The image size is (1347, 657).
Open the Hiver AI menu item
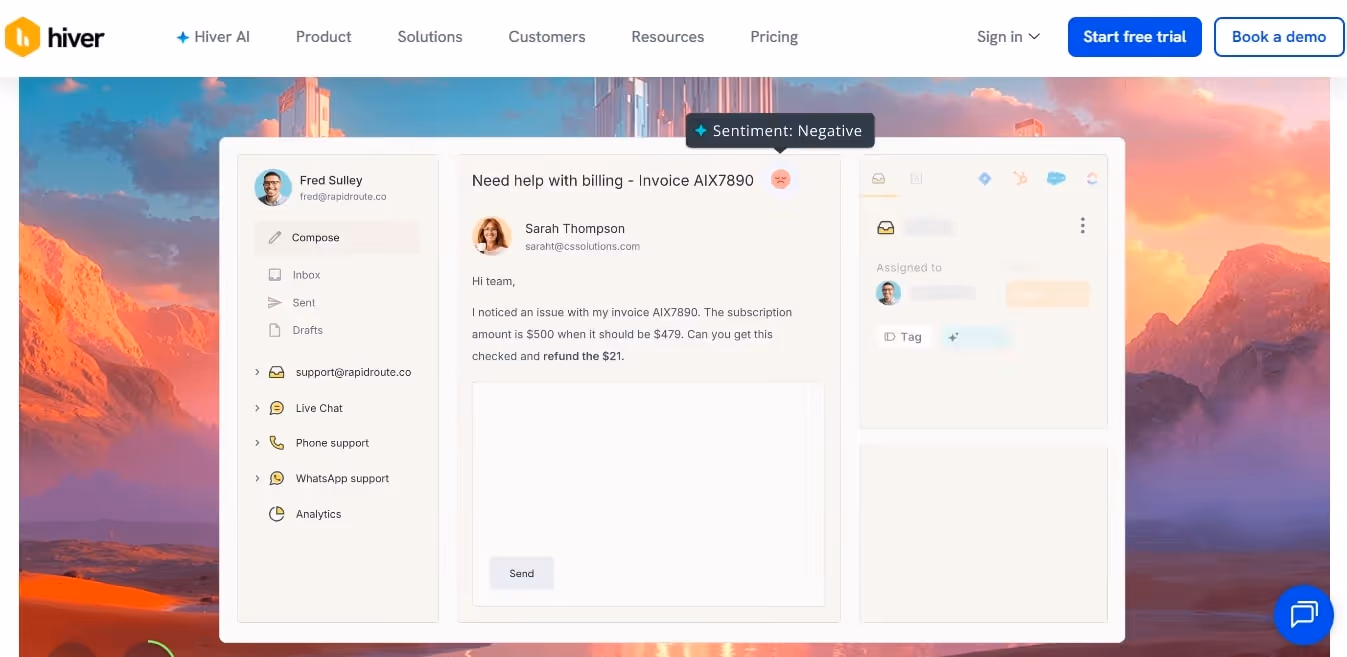click(x=213, y=37)
